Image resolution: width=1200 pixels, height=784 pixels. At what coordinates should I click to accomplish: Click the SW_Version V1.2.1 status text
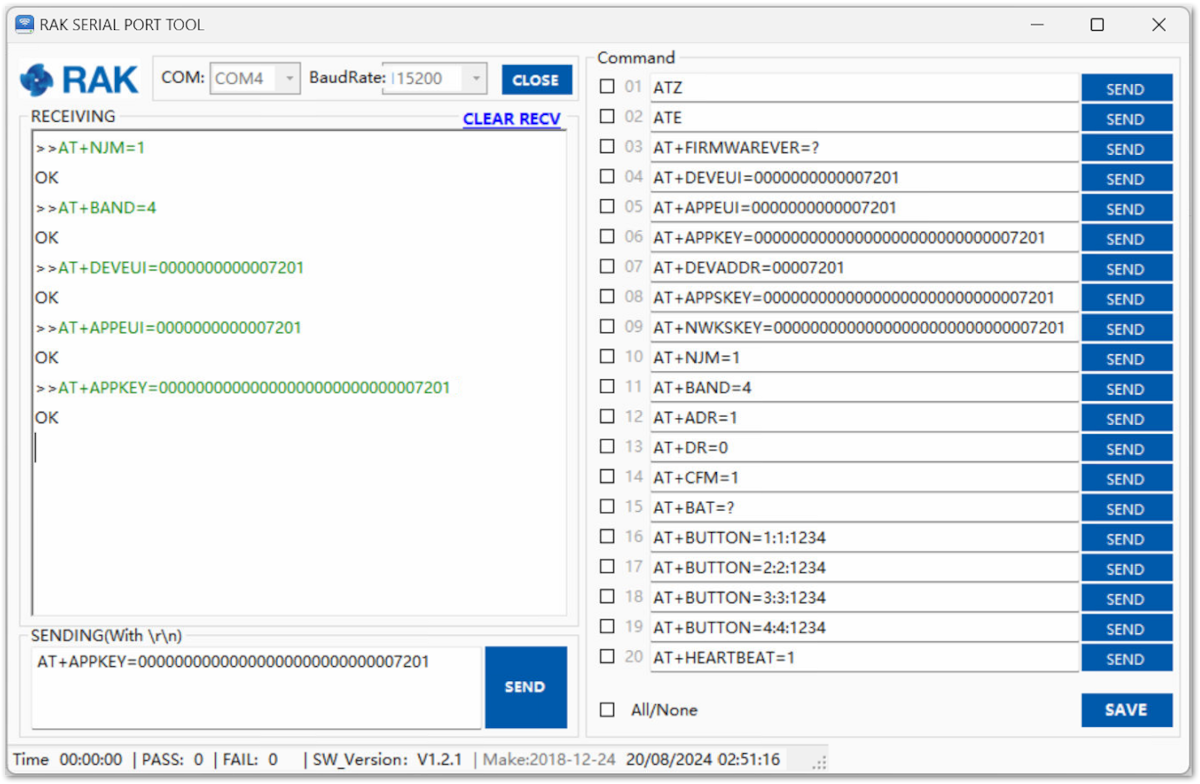click(x=390, y=760)
